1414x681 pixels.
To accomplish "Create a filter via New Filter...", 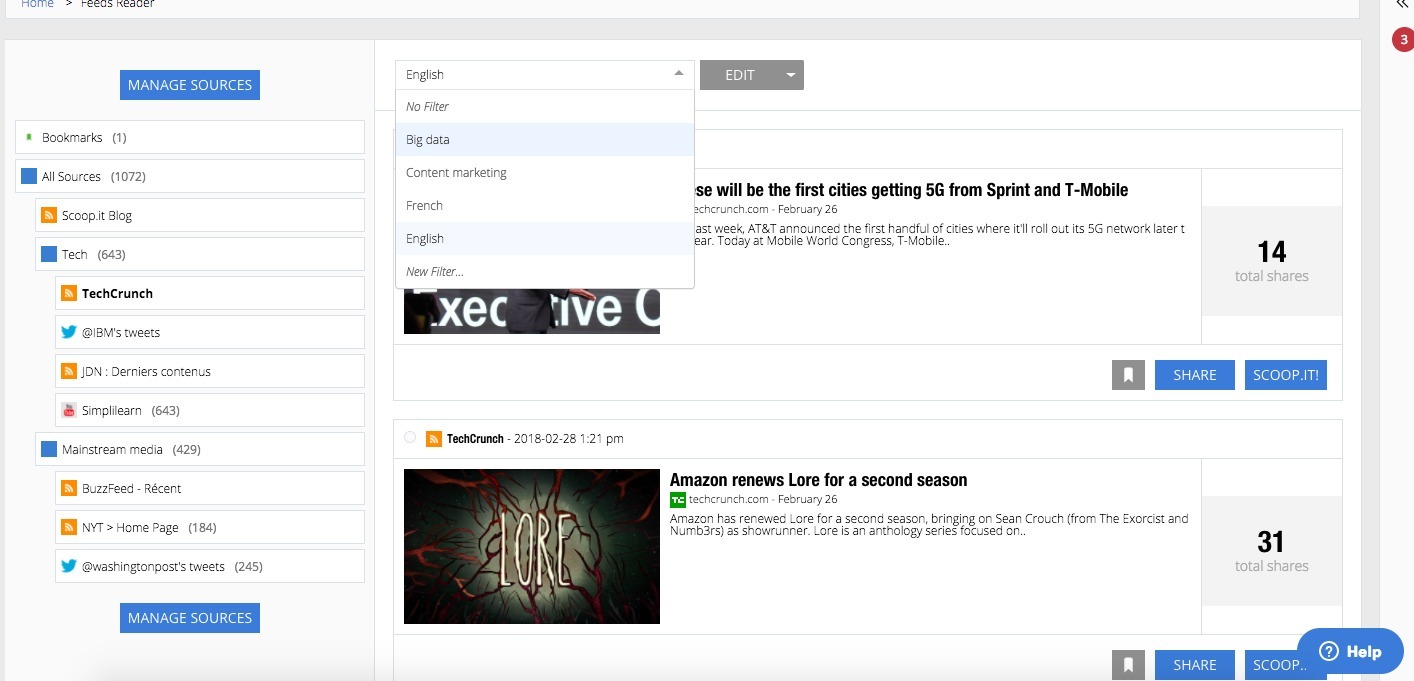I will click(x=545, y=271).
